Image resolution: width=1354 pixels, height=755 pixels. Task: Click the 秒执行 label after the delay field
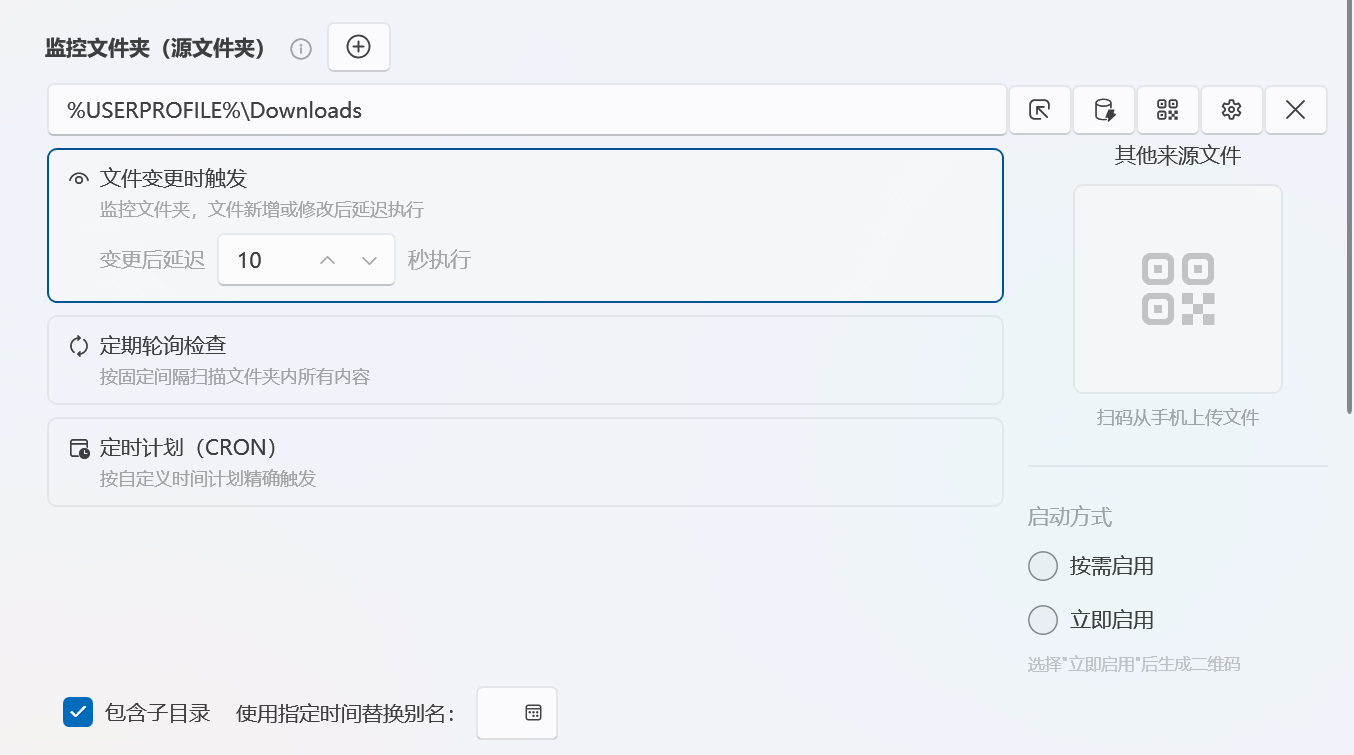(439, 260)
